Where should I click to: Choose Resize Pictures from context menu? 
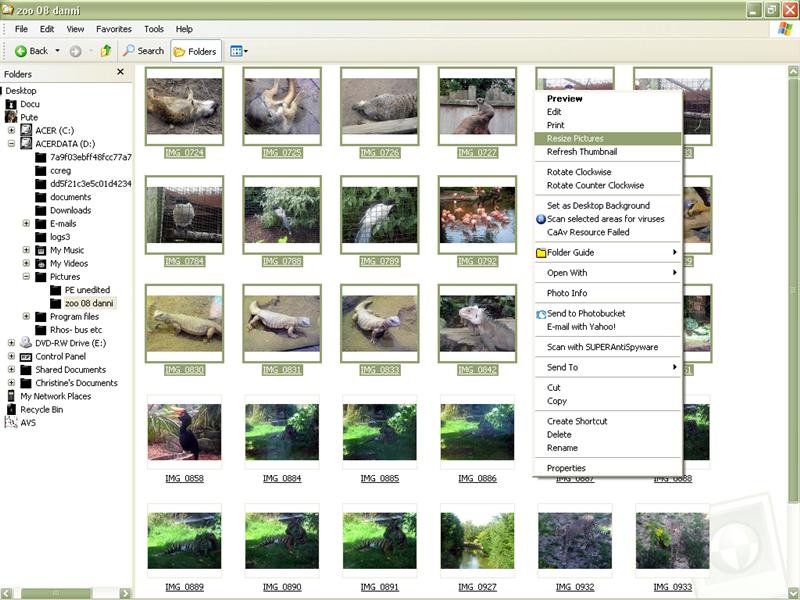click(575, 139)
